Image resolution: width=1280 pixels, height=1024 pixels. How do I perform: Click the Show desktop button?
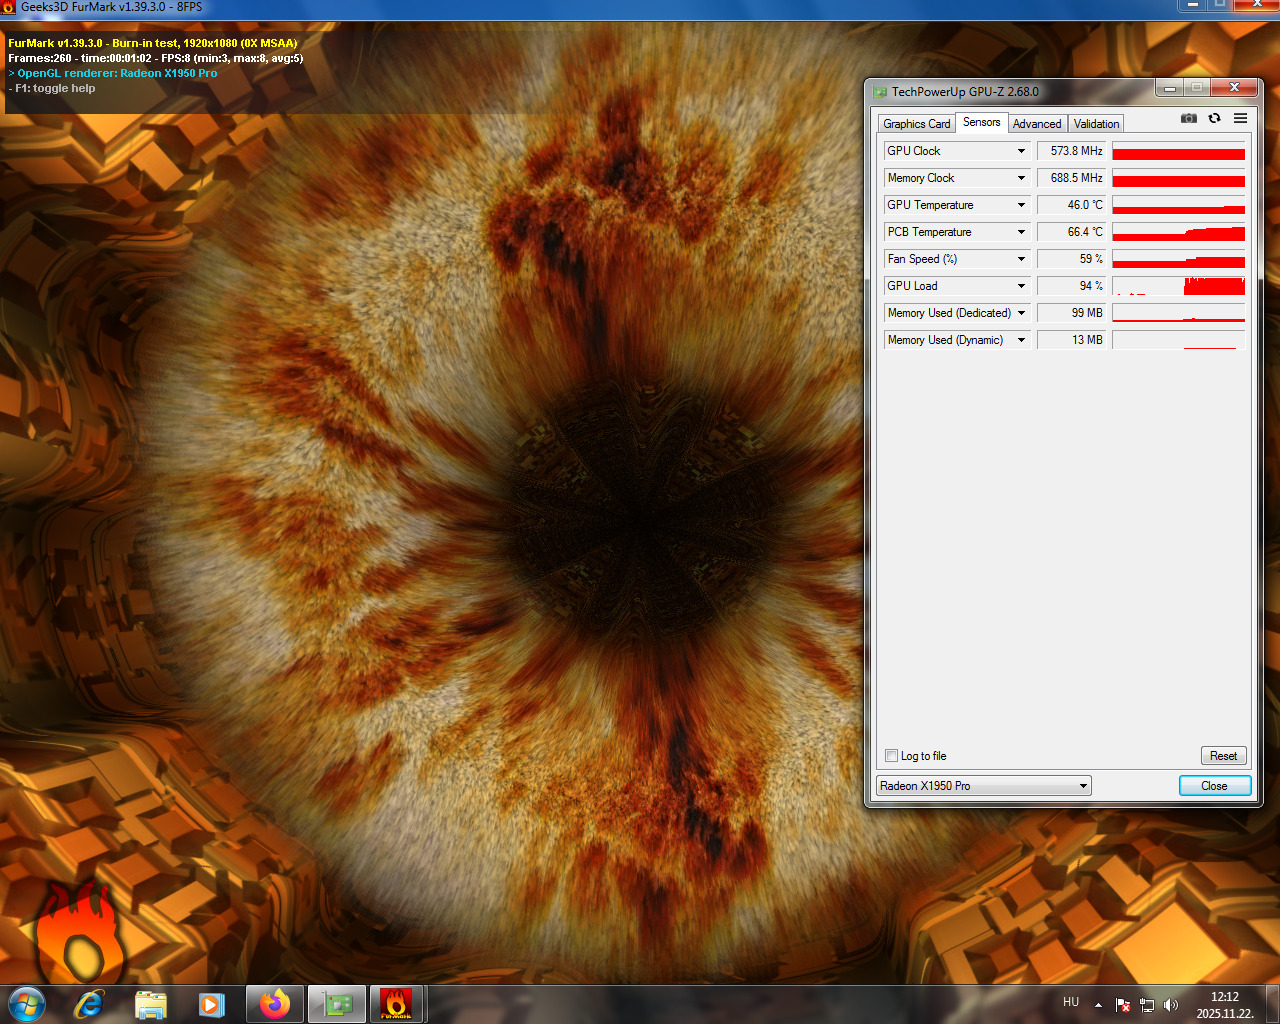pos(1273,1004)
